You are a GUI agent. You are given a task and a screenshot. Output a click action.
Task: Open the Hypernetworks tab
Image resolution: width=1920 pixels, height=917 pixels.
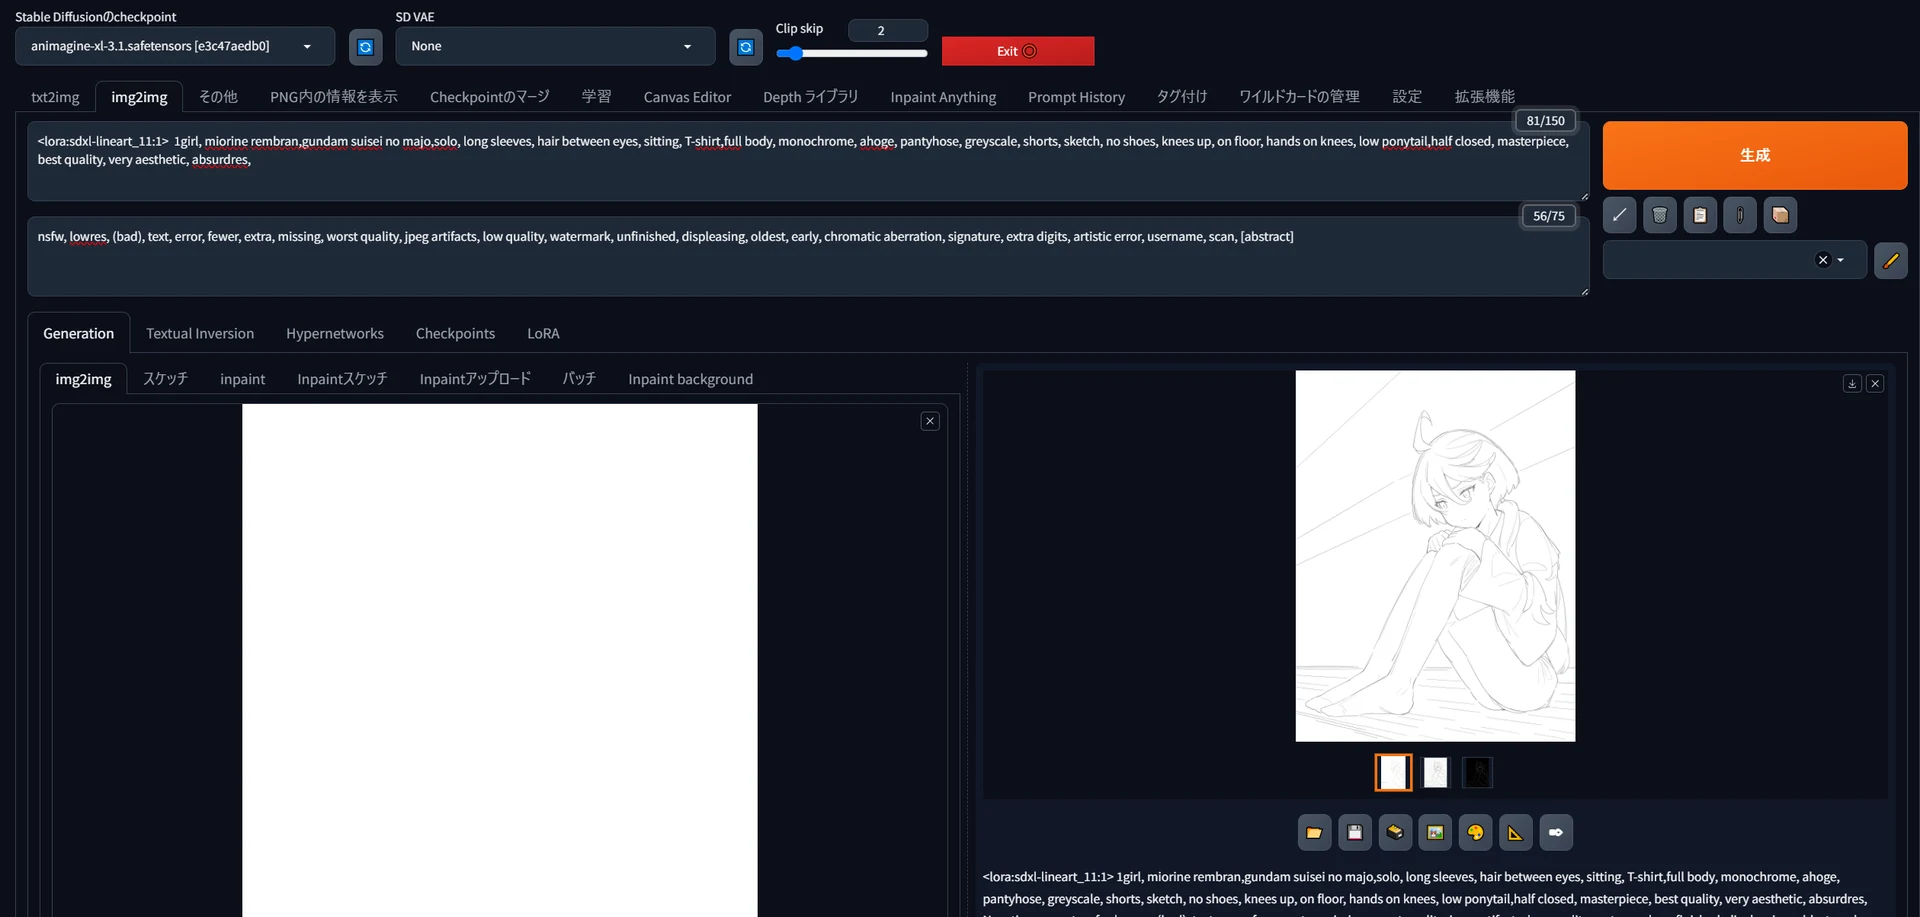click(x=335, y=333)
